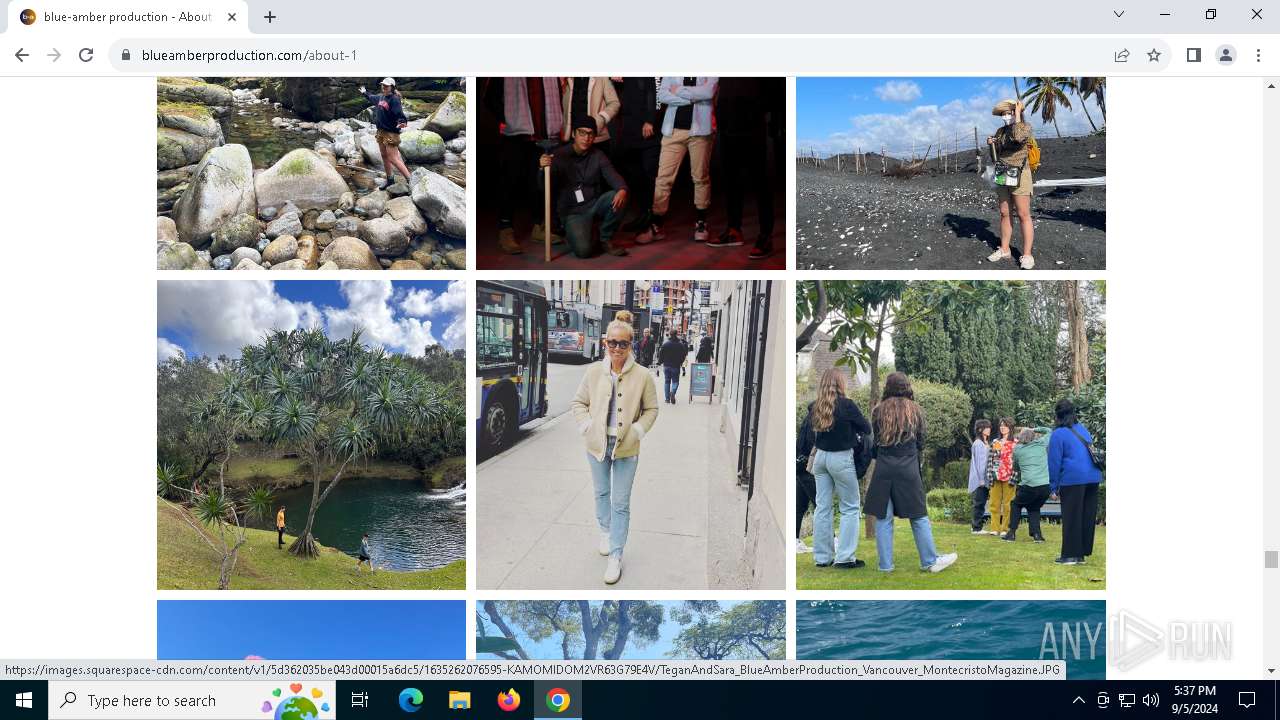Image resolution: width=1280 pixels, height=720 pixels.
Task: Open the tab search dropdown
Action: (x=1119, y=15)
